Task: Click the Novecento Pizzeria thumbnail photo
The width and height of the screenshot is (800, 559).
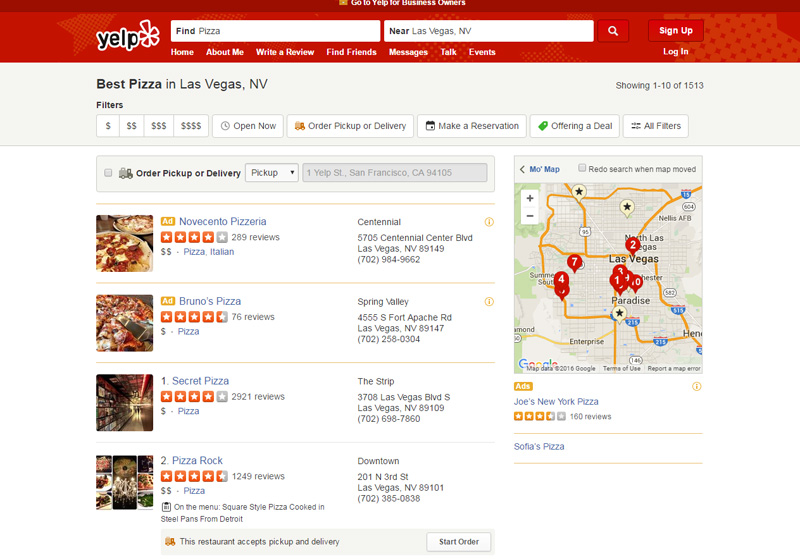Action: [124, 243]
